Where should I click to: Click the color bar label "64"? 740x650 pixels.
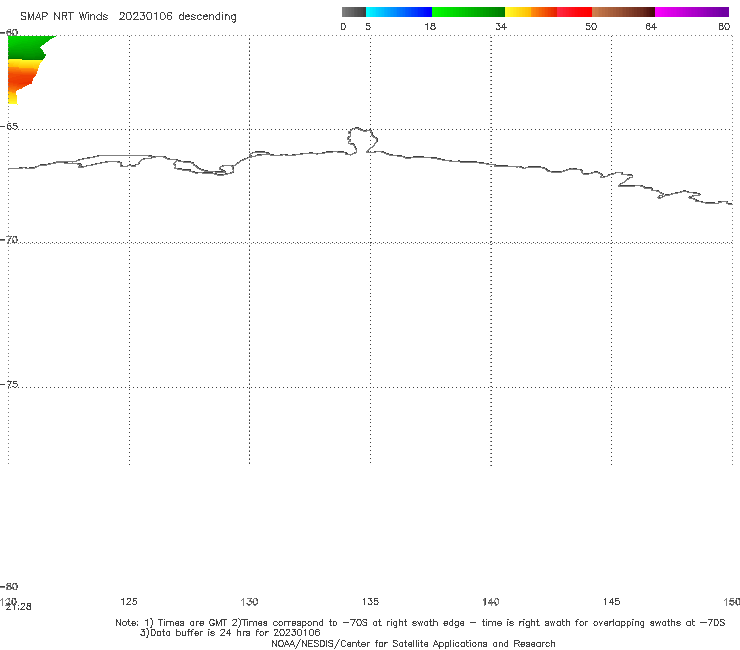point(651,26)
